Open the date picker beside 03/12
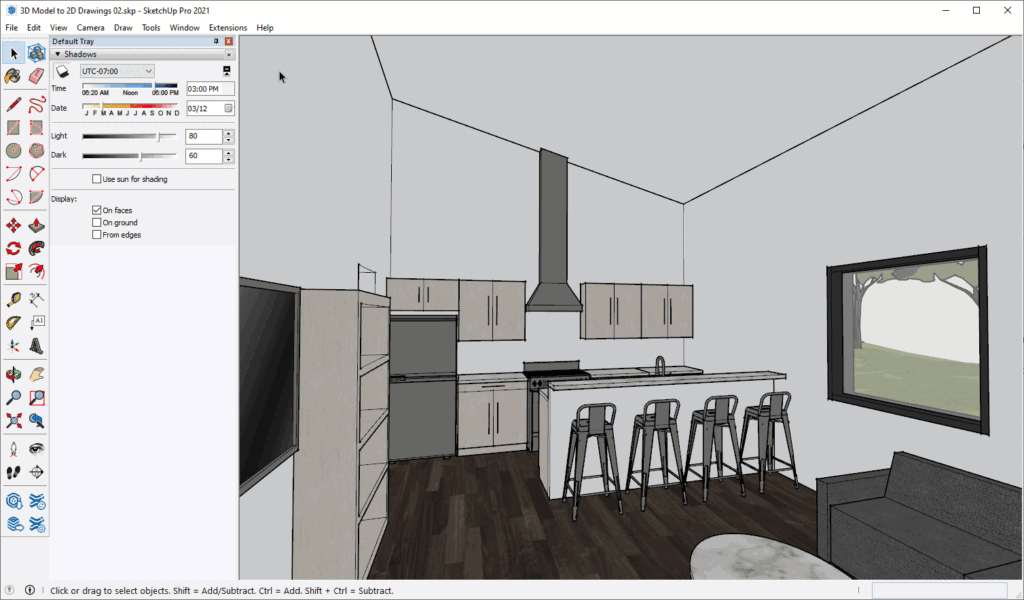Viewport: 1024px width, 600px height. [x=227, y=108]
